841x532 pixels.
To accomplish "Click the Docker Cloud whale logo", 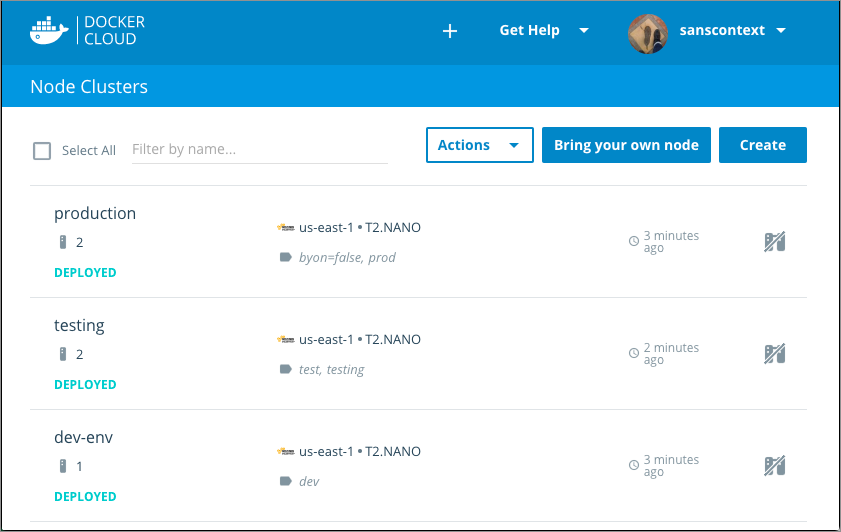I will pyautogui.click(x=50, y=30).
